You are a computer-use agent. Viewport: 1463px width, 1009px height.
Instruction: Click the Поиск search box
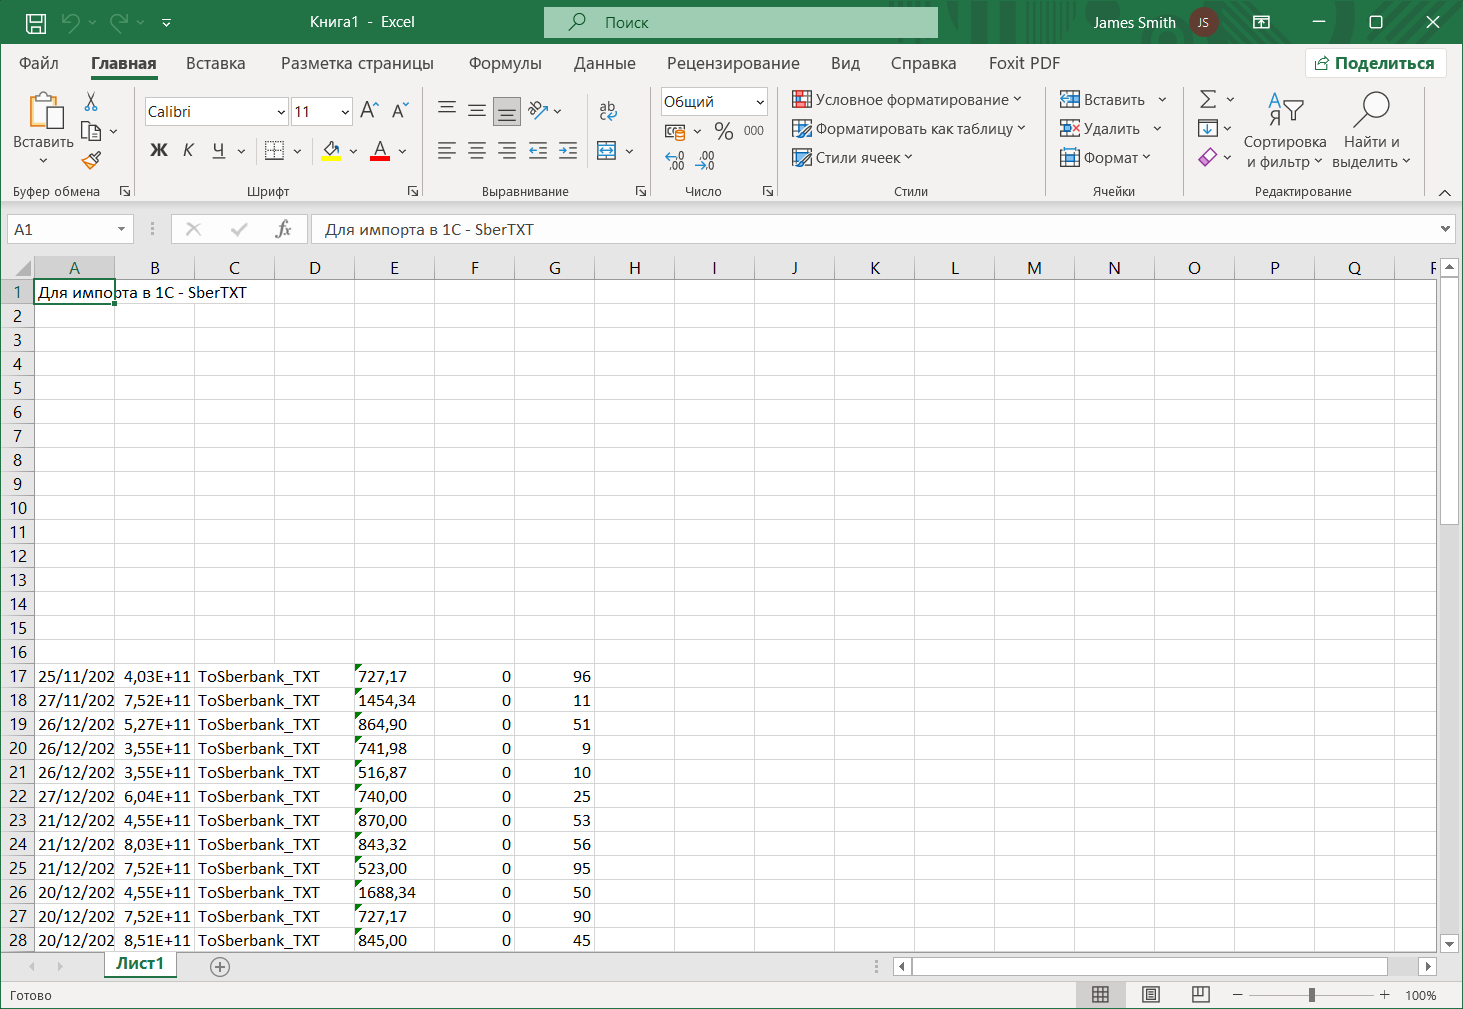tap(741, 22)
